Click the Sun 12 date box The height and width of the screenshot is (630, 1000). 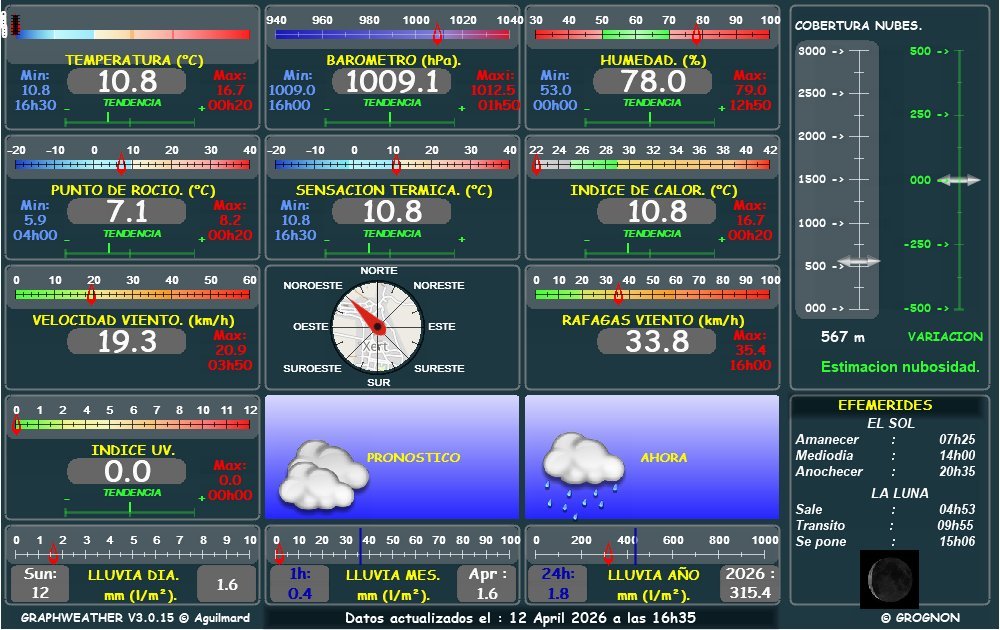(x=40, y=584)
